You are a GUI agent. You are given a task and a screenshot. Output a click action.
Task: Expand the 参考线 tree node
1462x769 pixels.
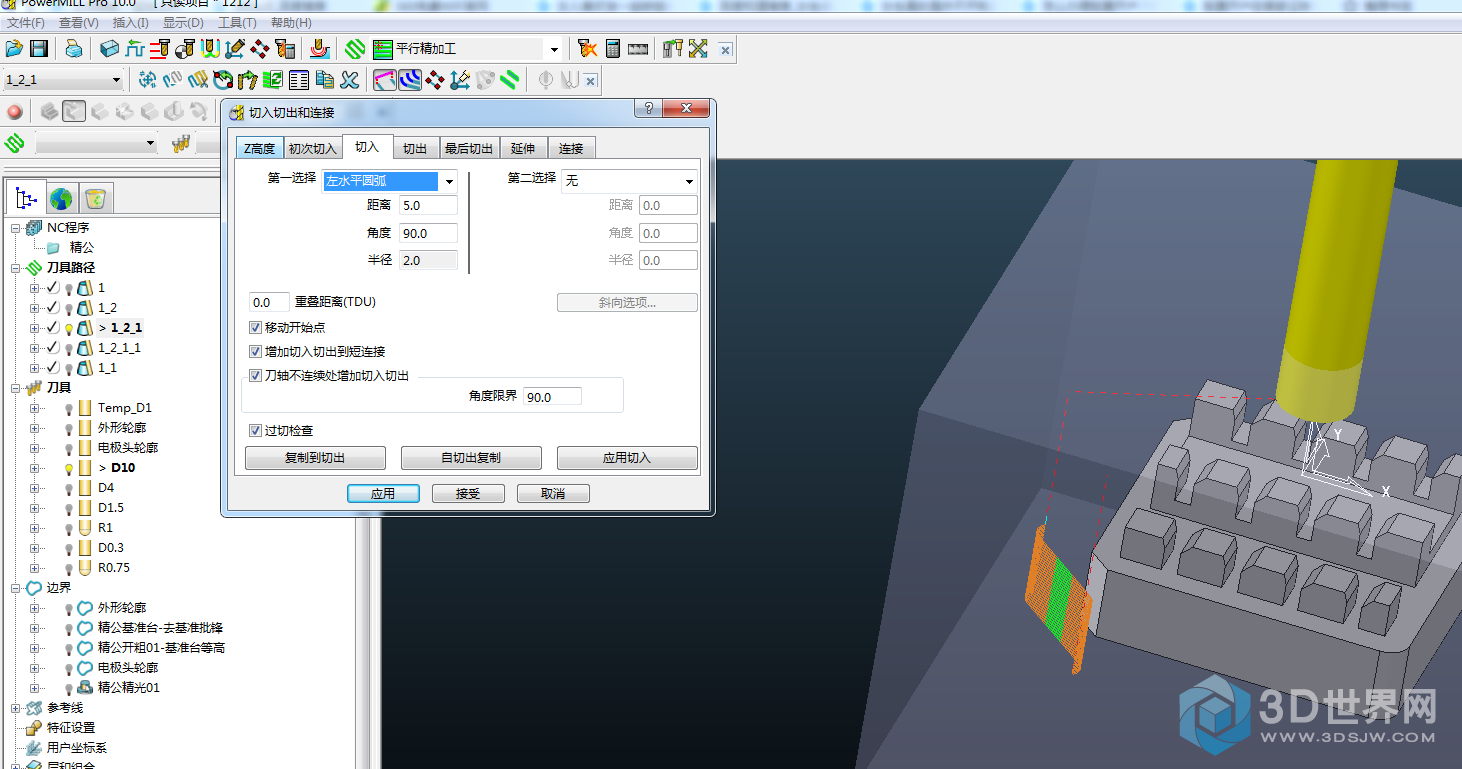tap(16, 708)
